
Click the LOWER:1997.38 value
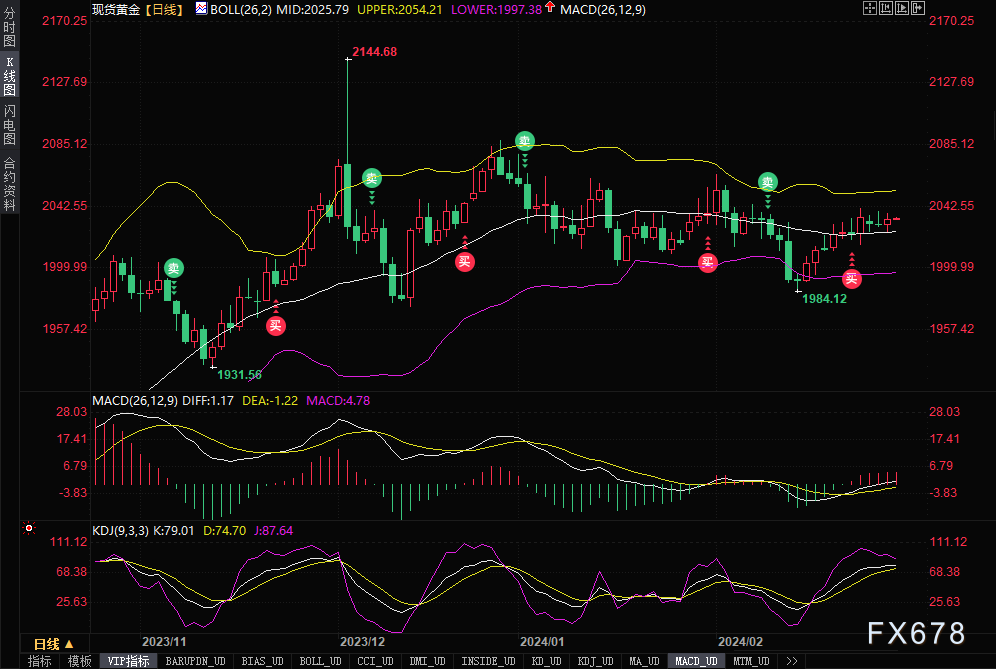[x=497, y=9]
